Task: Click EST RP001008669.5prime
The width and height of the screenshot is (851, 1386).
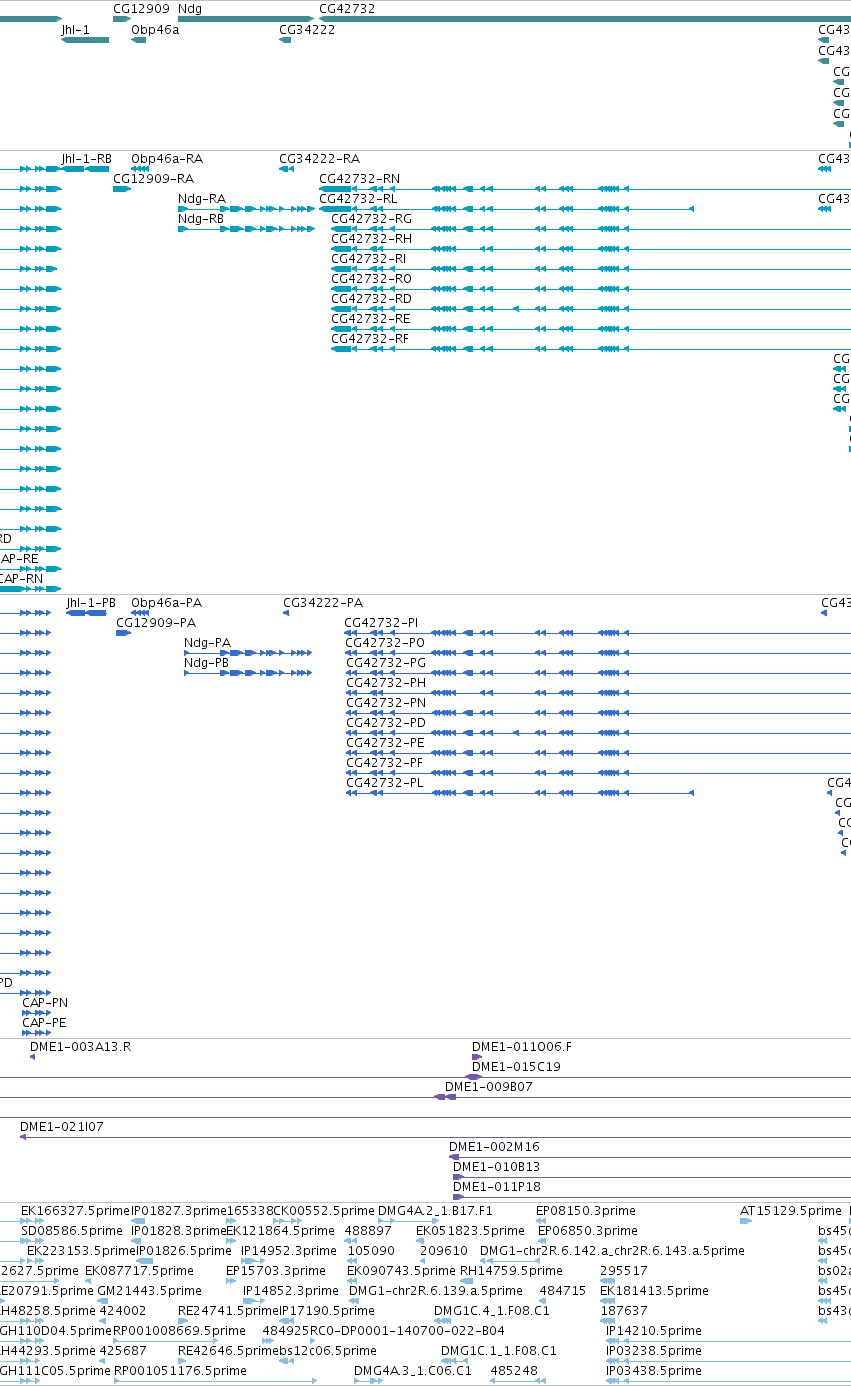Action: pyautogui.click(x=179, y=1330)
